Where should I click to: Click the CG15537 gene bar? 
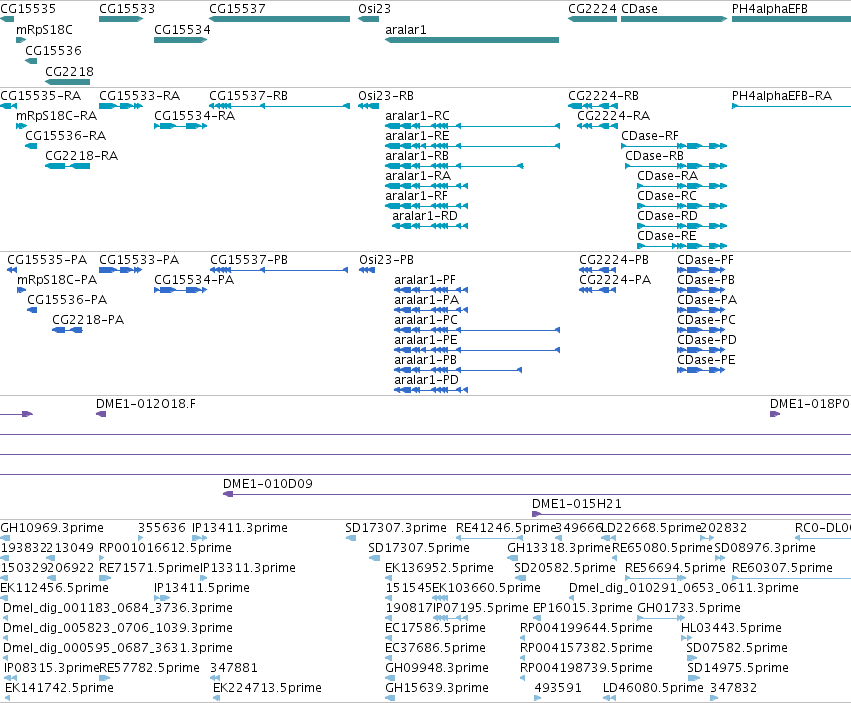280,19
